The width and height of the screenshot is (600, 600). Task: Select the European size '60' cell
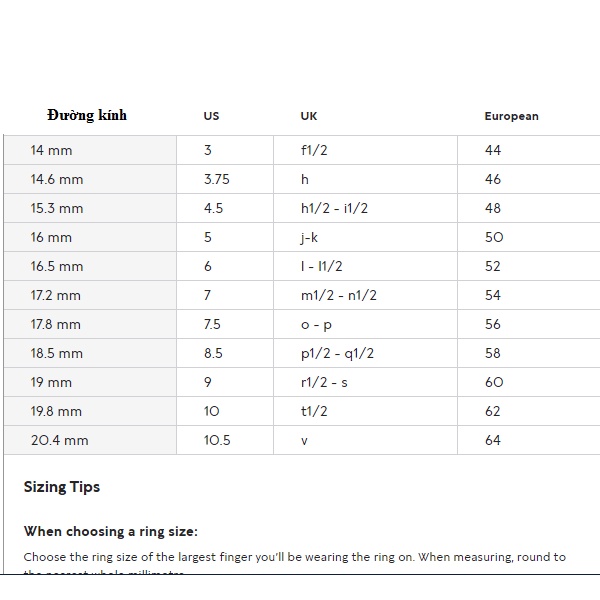pyautogui.click(x=493, y=382)
